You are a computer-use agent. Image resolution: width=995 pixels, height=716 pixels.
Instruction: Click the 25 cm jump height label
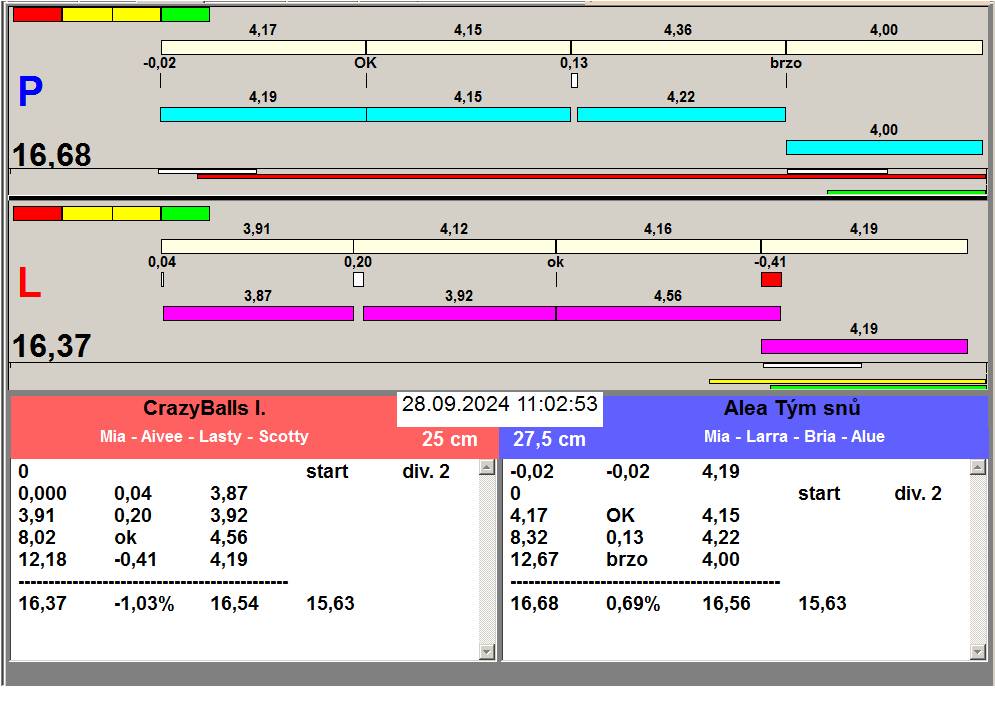[449, 439]
